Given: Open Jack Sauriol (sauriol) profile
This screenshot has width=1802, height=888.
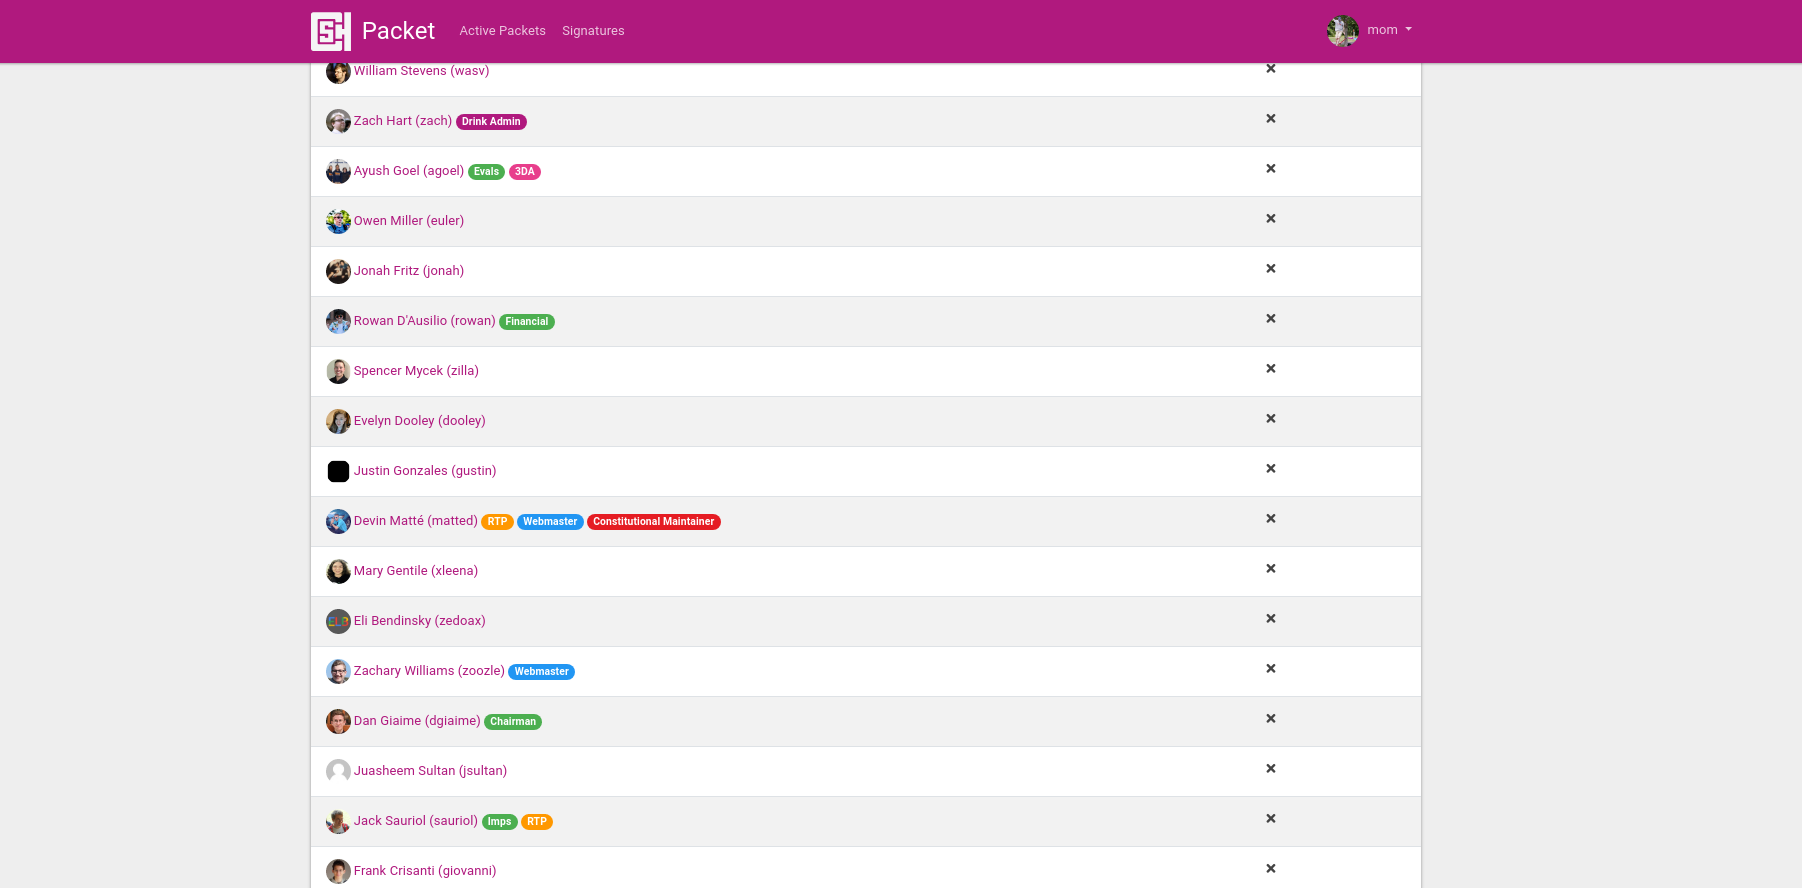Looking at the screenshot, I should [416, 821].
